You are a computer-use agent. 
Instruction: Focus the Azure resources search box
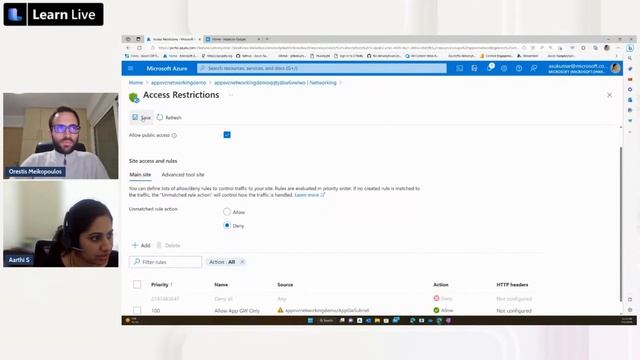[322, 68]
